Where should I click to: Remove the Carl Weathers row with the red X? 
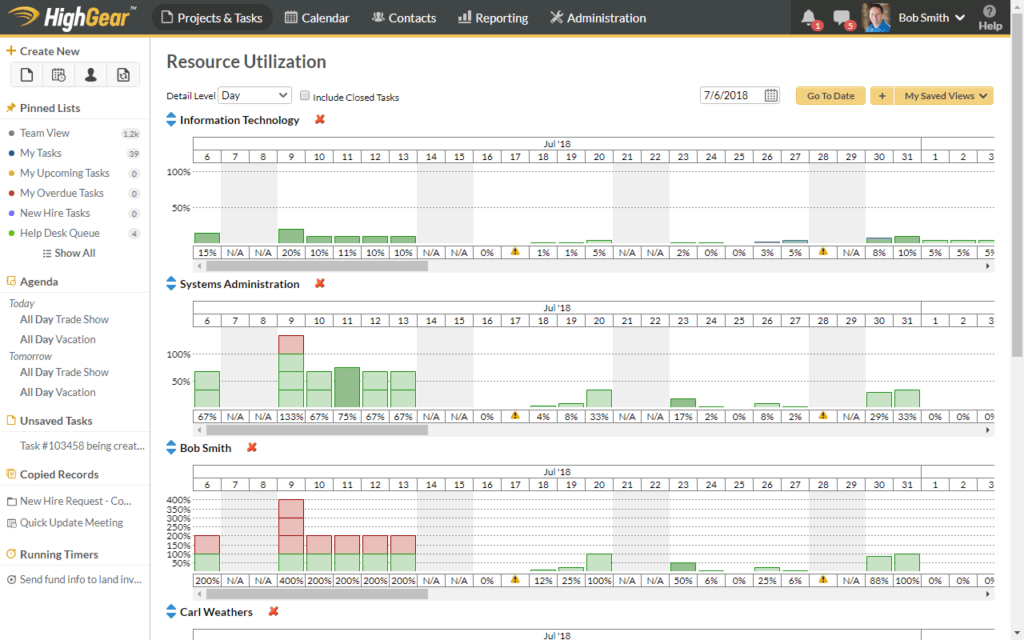[x=272, y=612]
